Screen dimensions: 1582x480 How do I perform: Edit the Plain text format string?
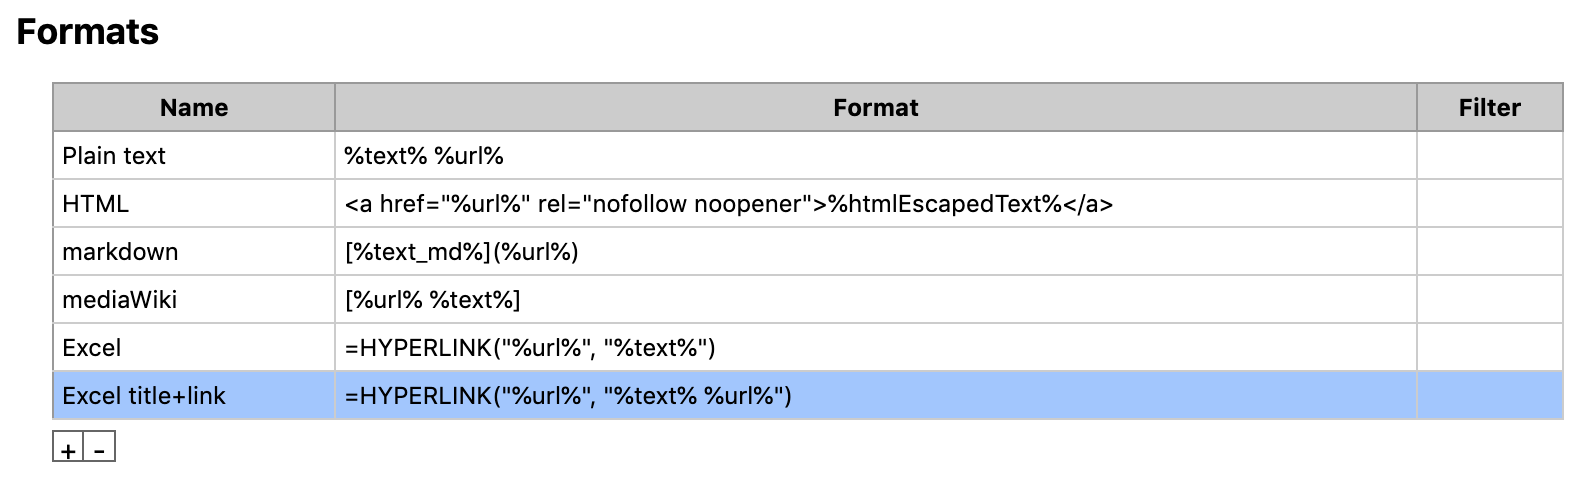coord(424,156)
